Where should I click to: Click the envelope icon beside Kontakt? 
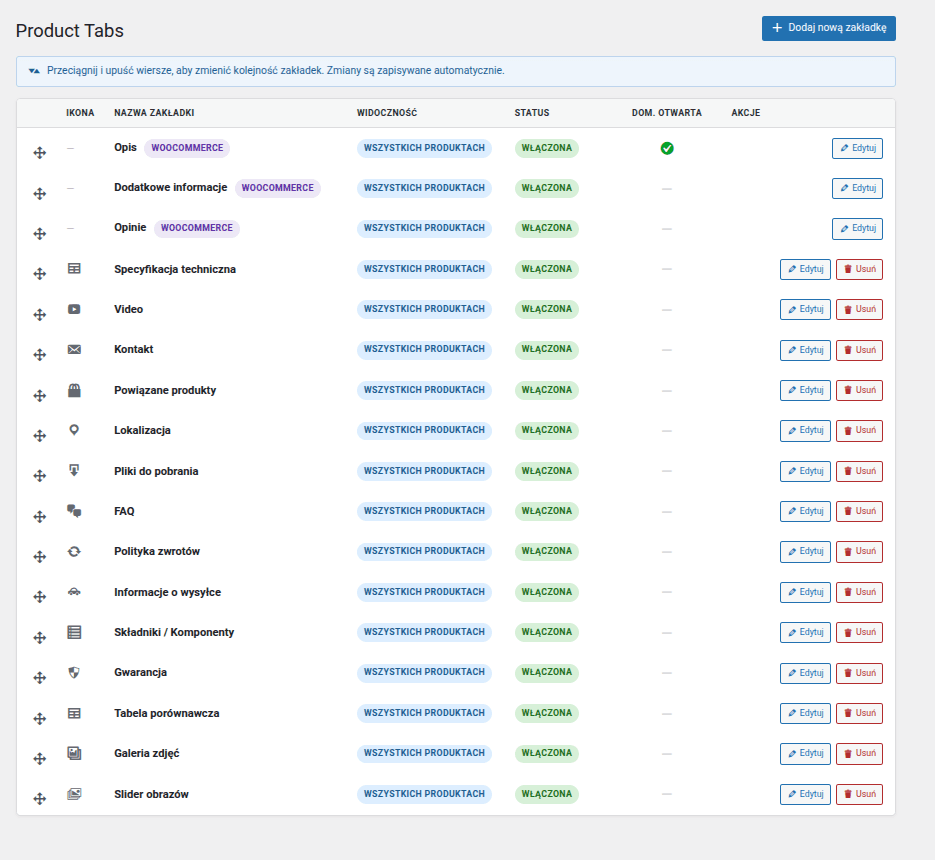pos(74,349)
